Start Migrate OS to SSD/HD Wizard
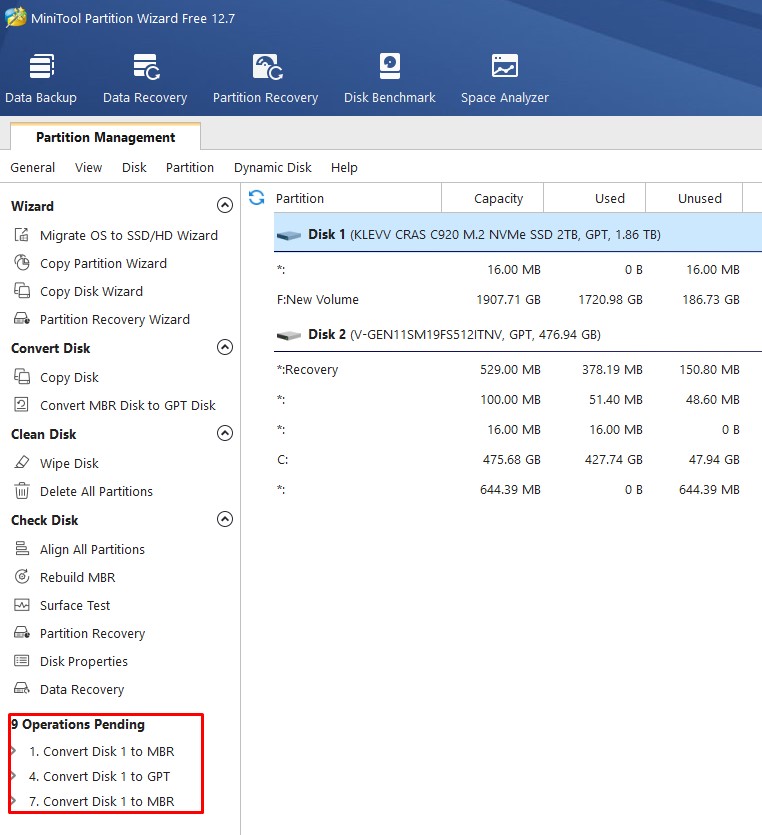Image resolution: width=762 pixels, height=835 pixels. [x=129, y=235]
